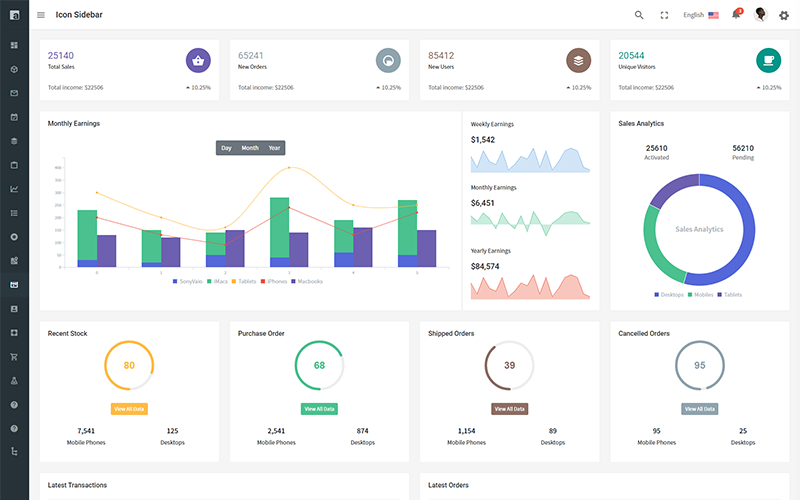
Task: Open the mail envelope sidebar icon
Action: [14, 93]
